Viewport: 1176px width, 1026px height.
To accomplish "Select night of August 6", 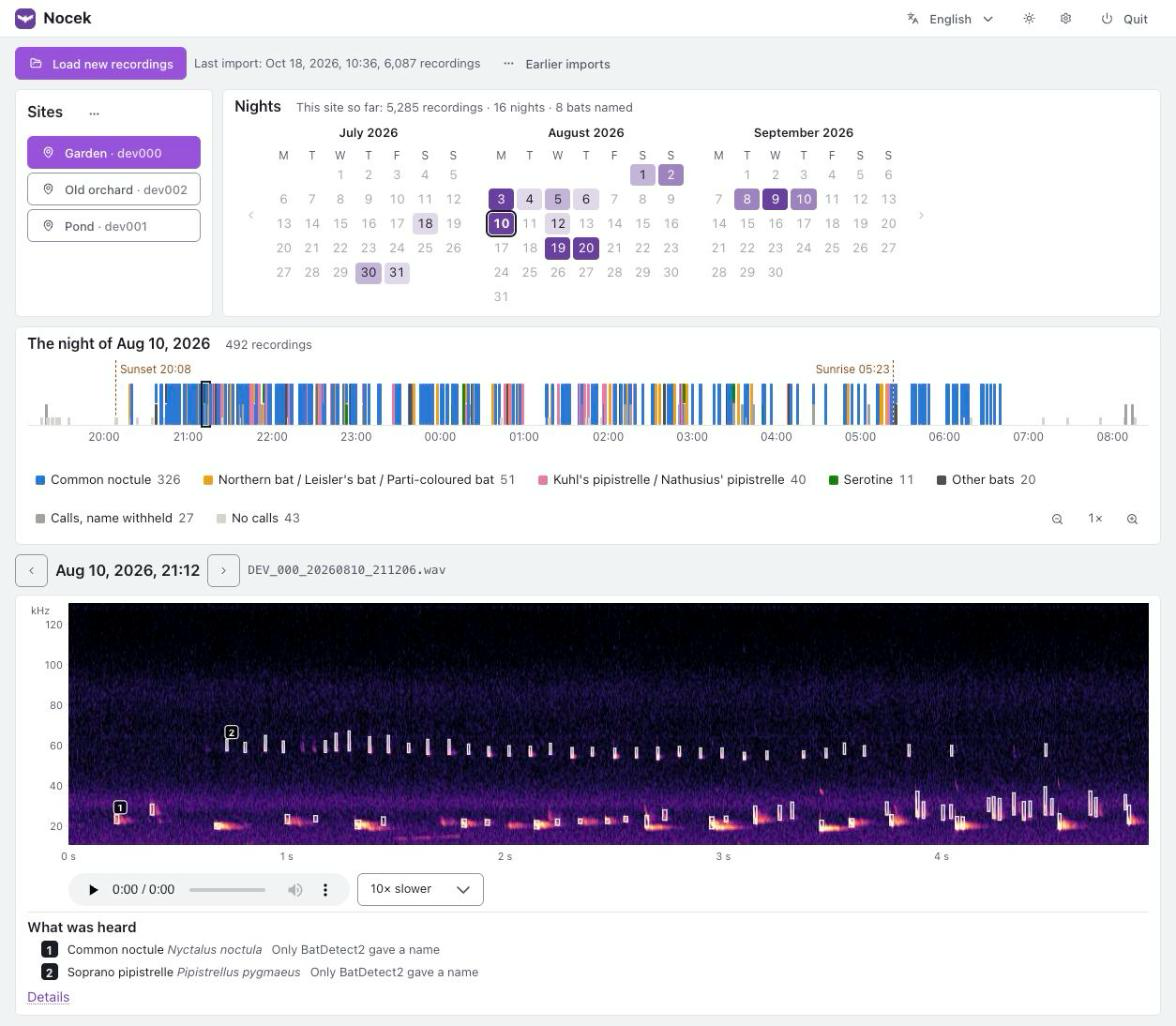I will (586, 199).
